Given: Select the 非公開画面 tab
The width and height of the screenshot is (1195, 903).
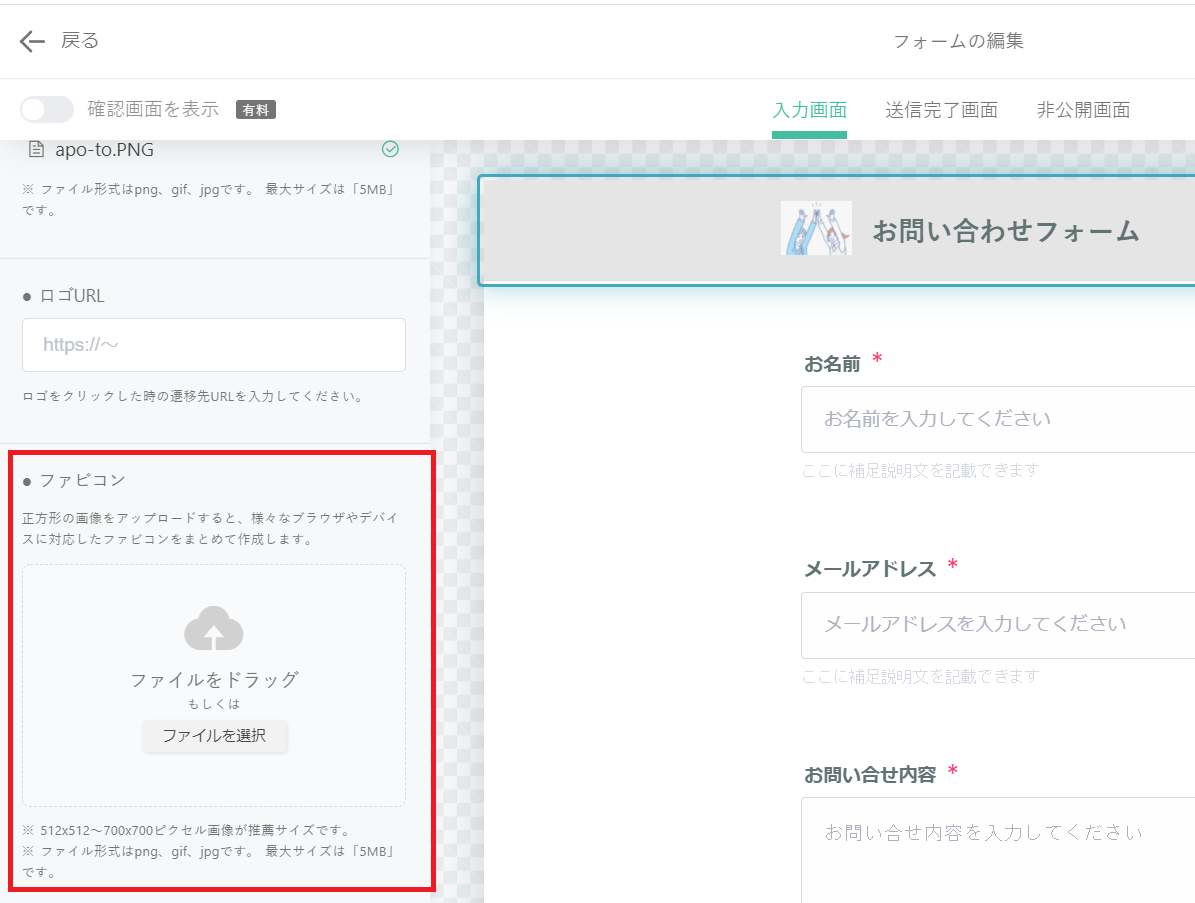Looking at the screenshot, I should [1083, 110].
